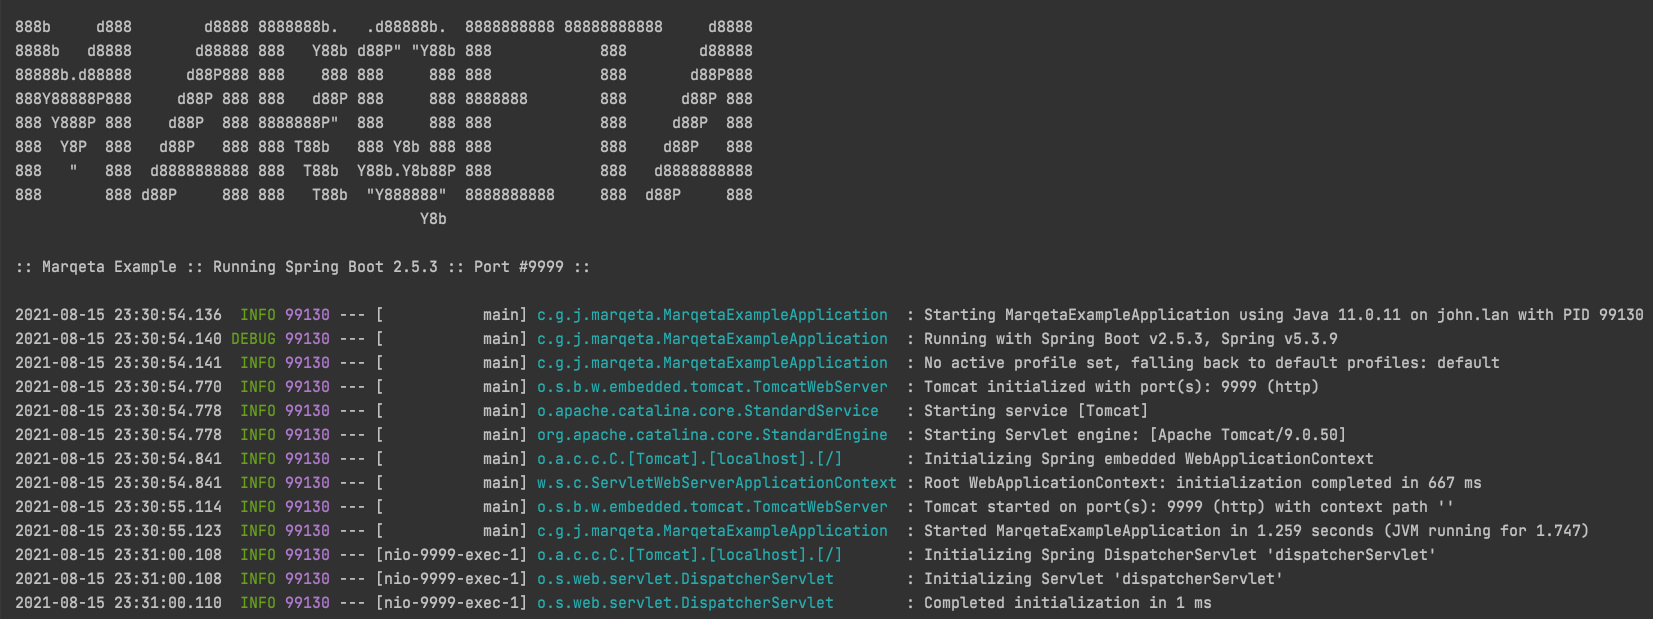The width and height of the screenshot is (1653, 619).
Task: Click 'Running with Spring Boot v2.5.3' message
Action: click(x=1130, y=339)
